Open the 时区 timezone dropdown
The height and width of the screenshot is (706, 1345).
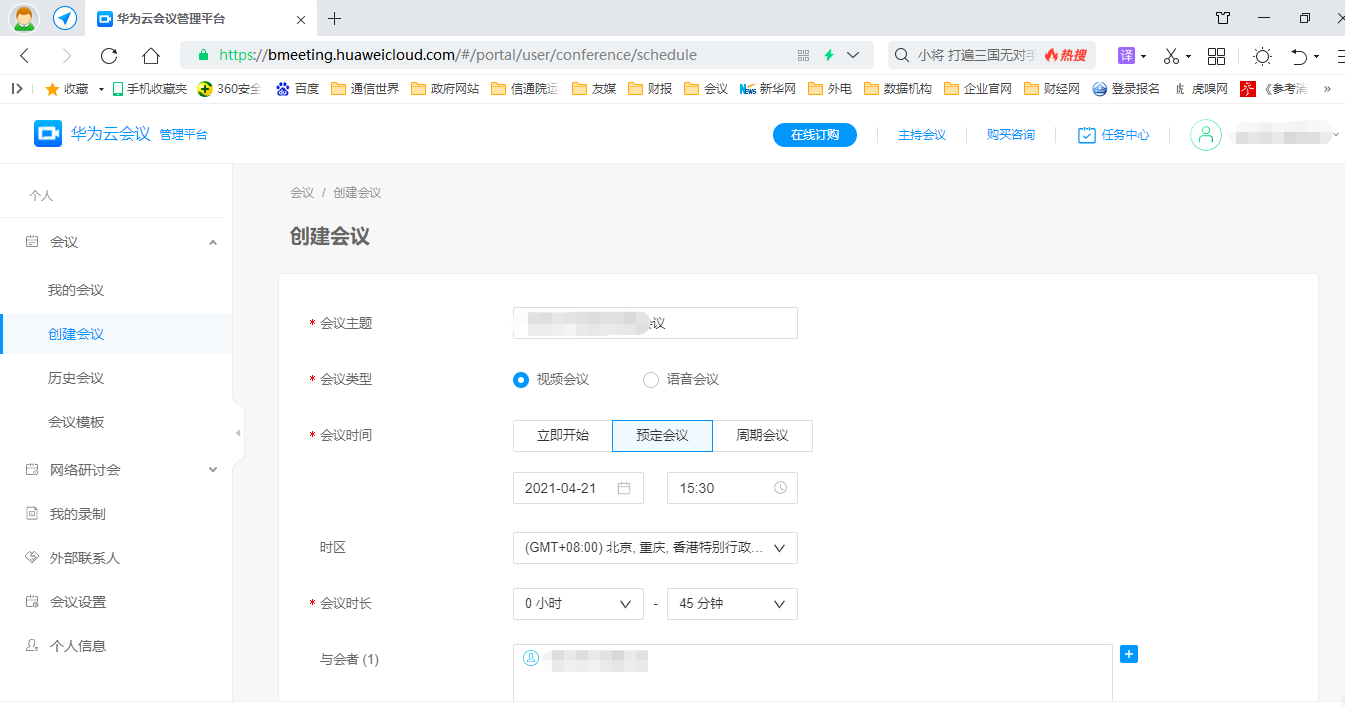coord(655,548)
